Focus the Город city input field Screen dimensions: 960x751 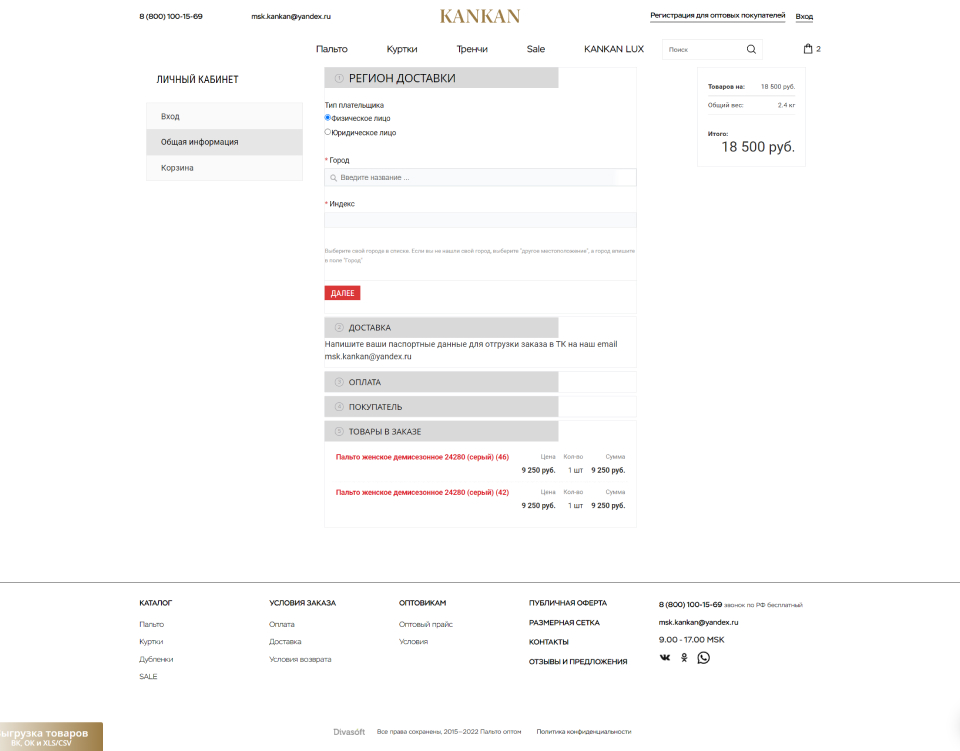[x=480, y=177]
